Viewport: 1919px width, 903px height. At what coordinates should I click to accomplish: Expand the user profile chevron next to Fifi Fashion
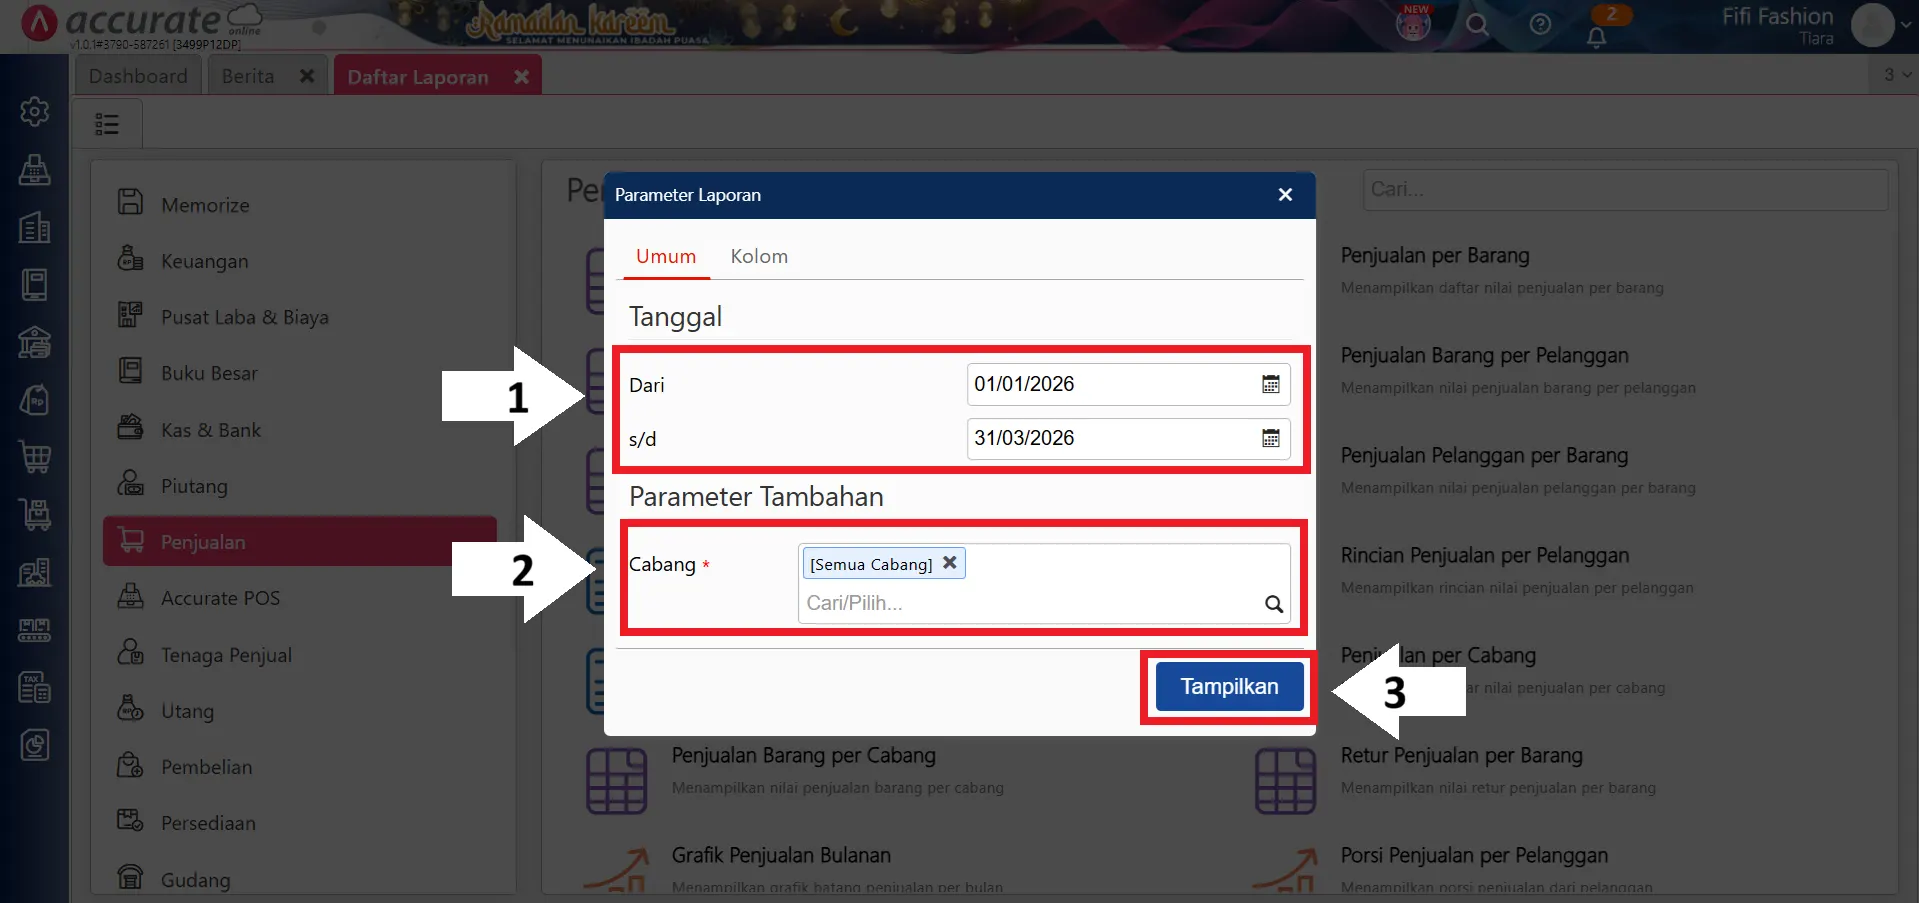1907,25
